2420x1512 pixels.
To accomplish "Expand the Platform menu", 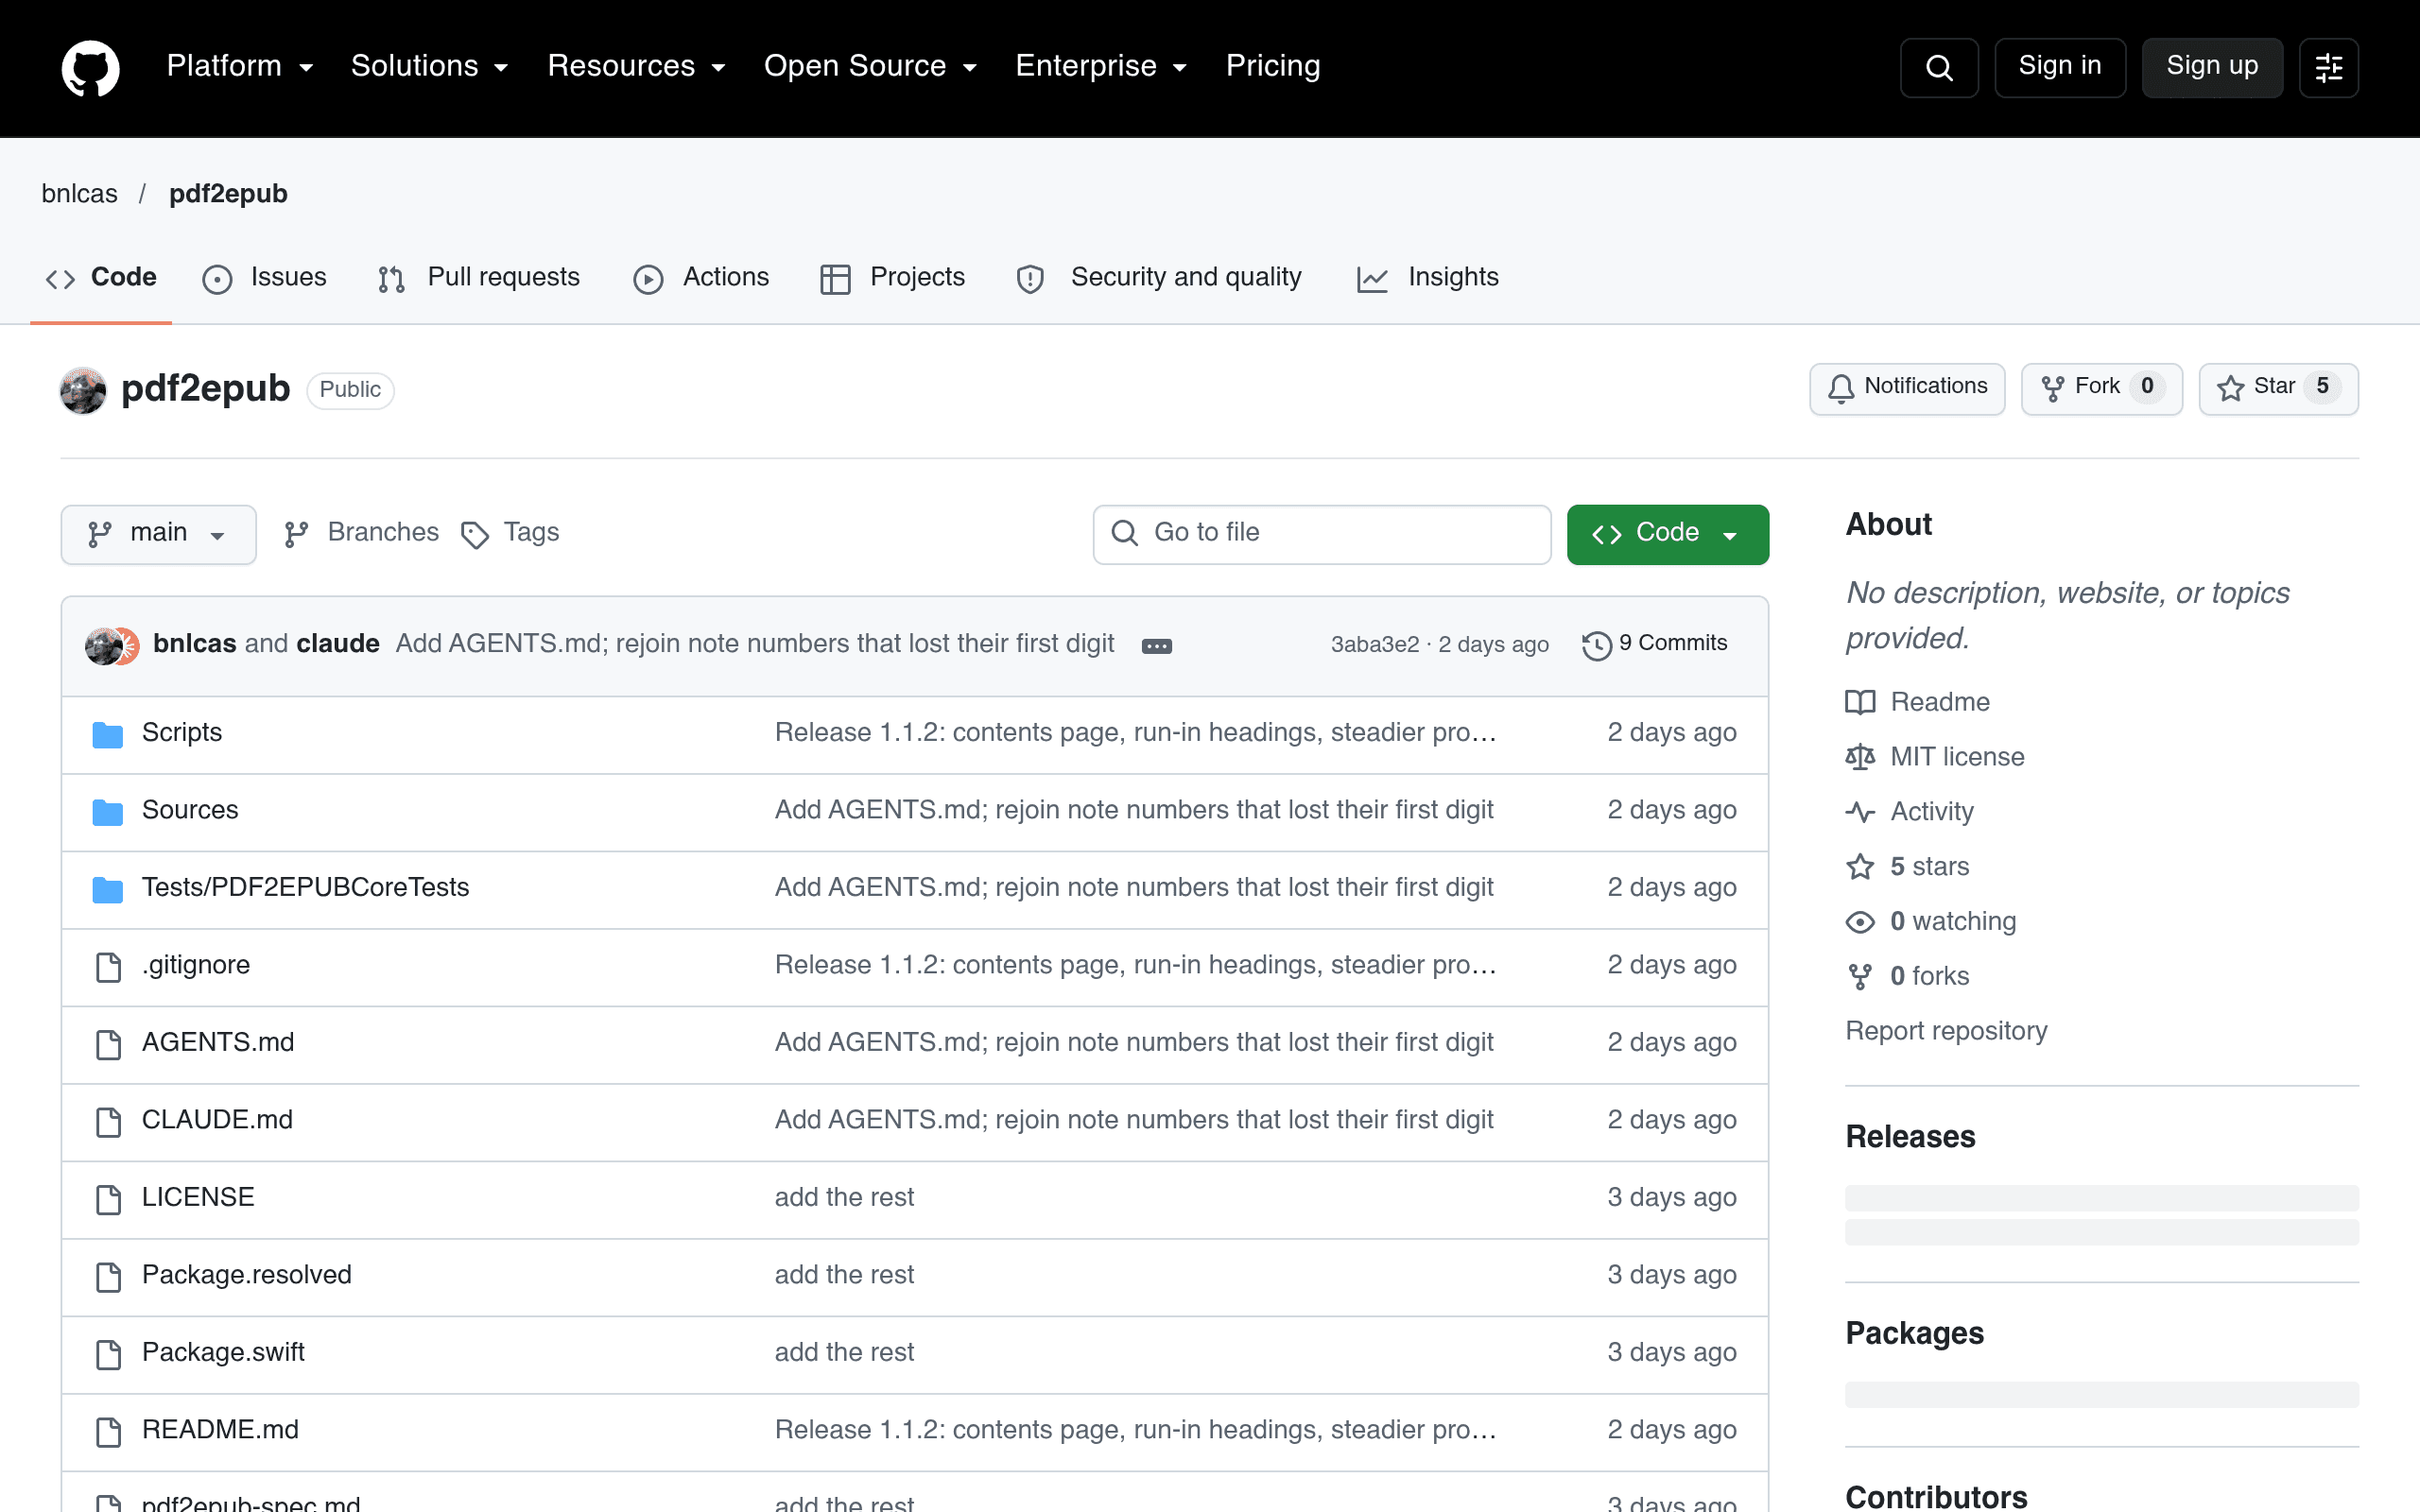I will (240, 67).
